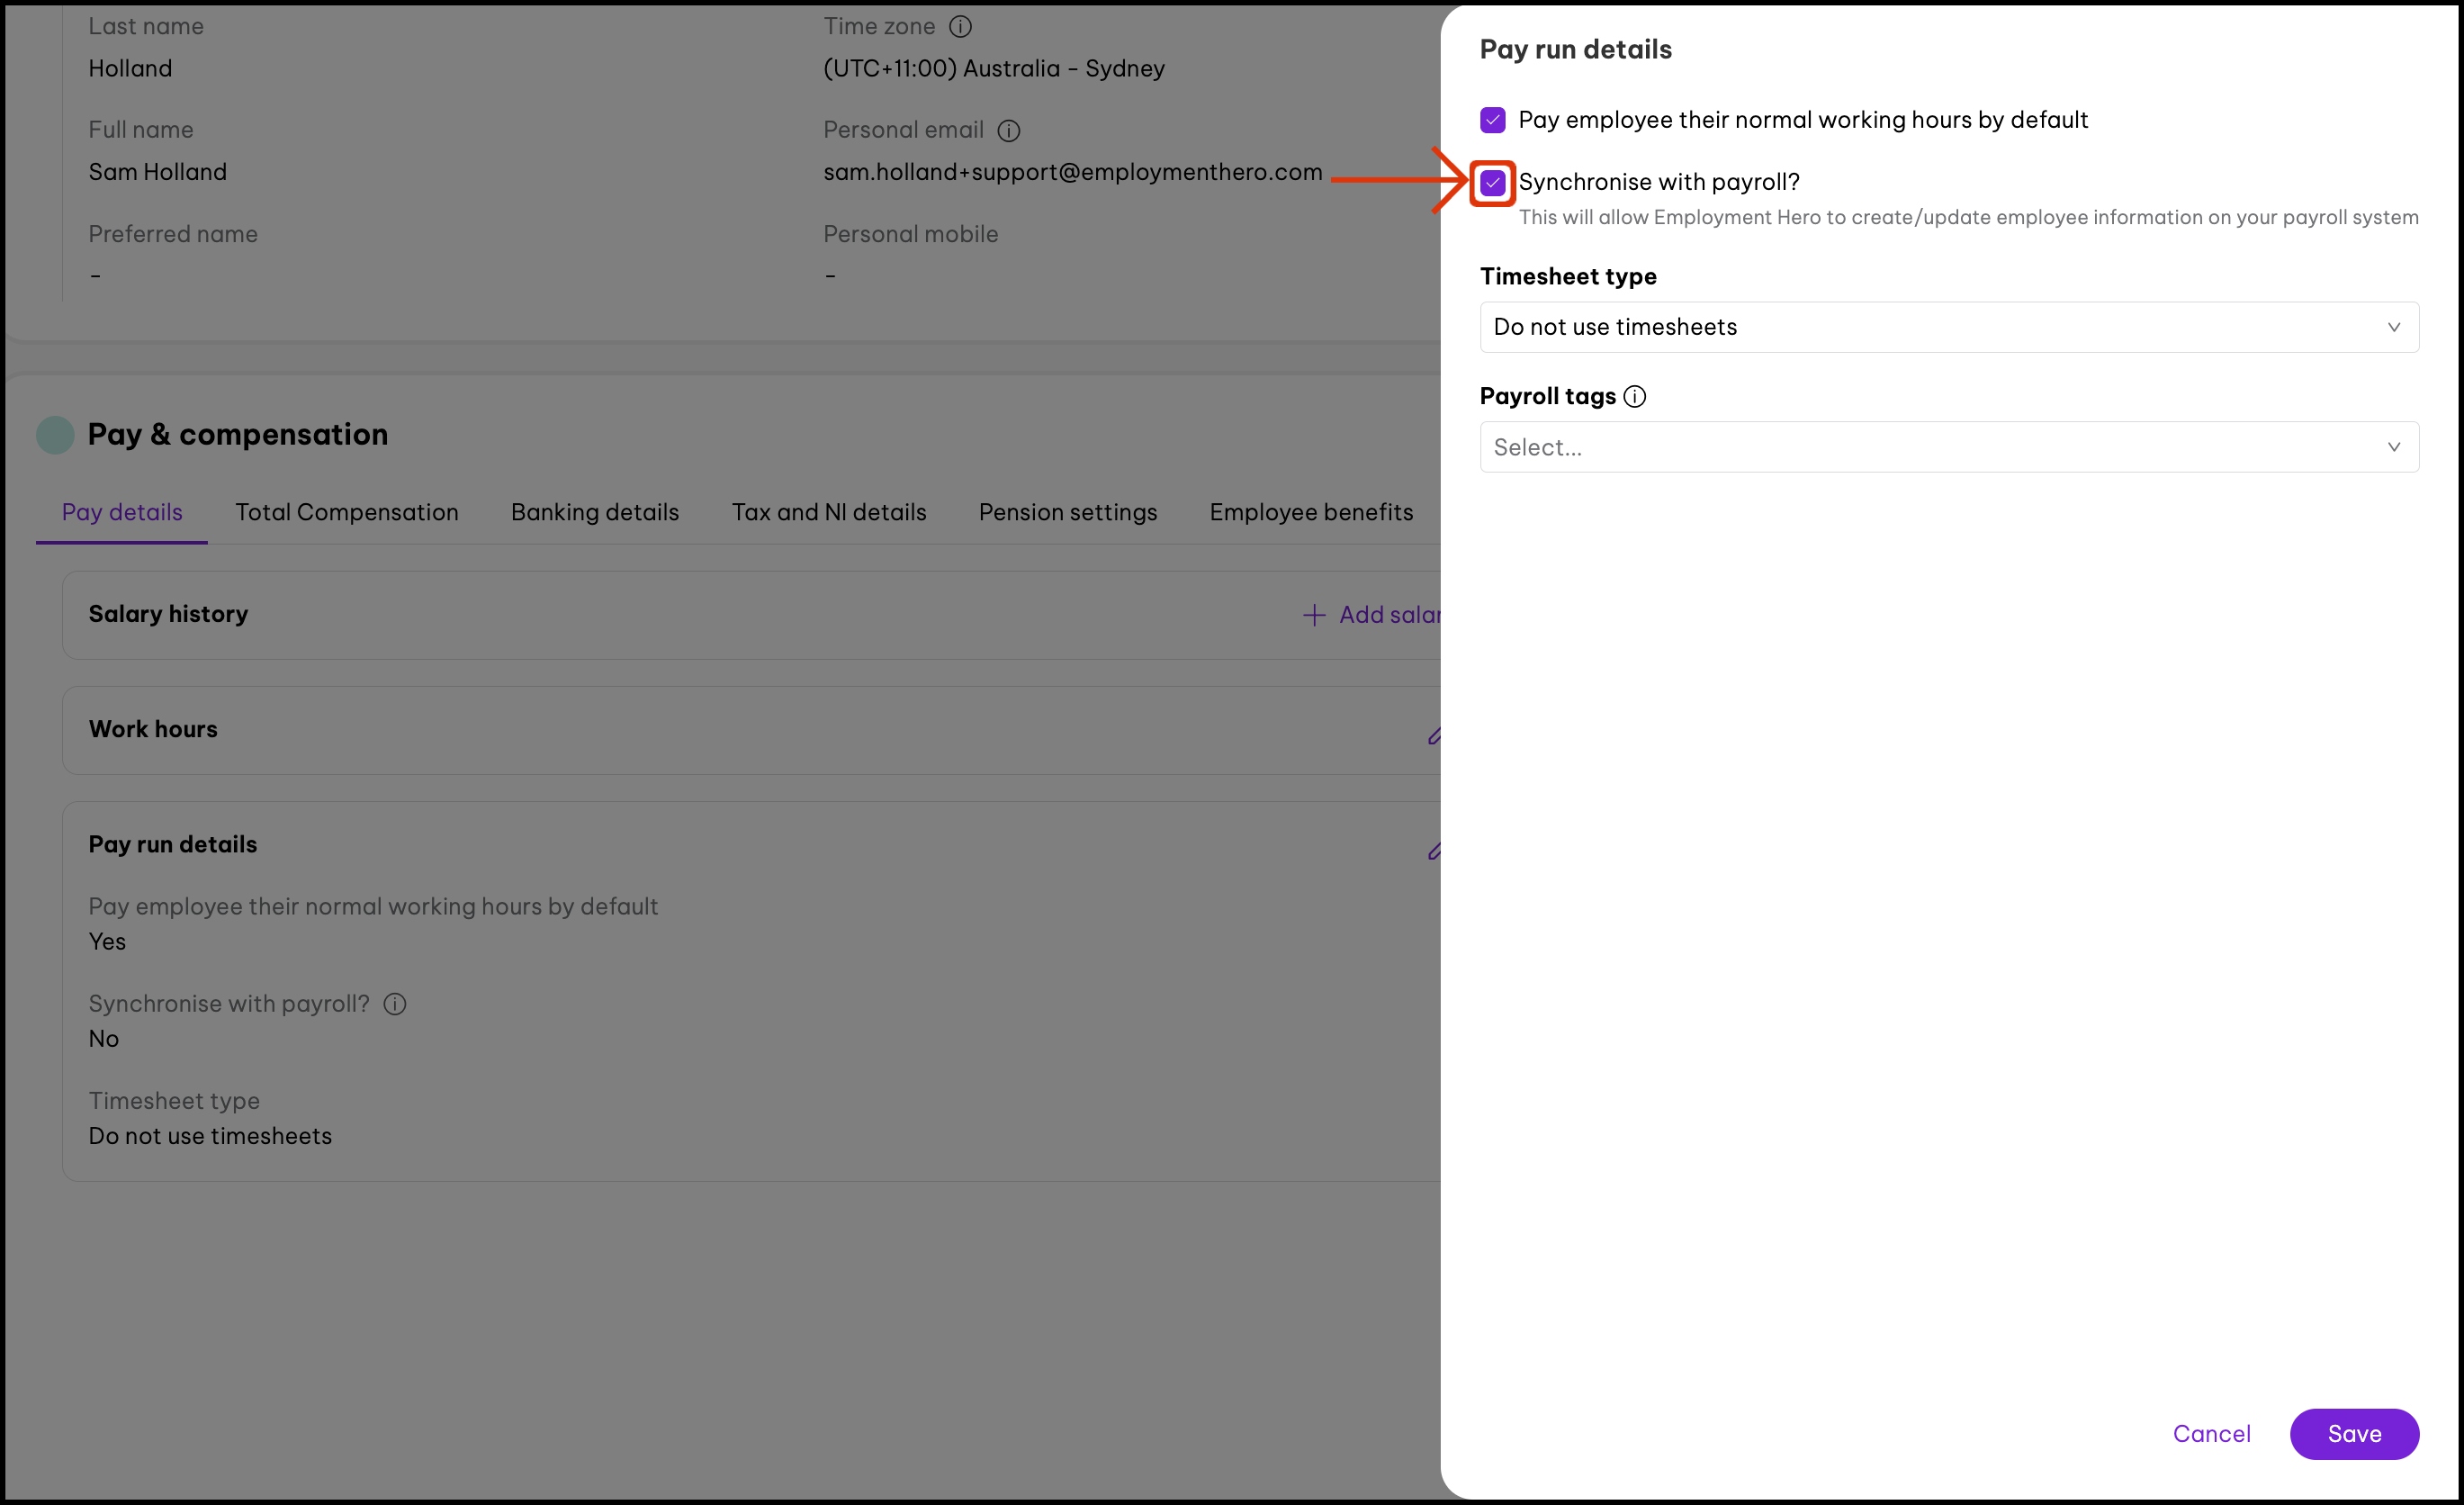The width and height of the screenshot is (2464, 1505).
Task: Toggle the Synchronise with payroll checkbox
Action: click(1492, 183)
